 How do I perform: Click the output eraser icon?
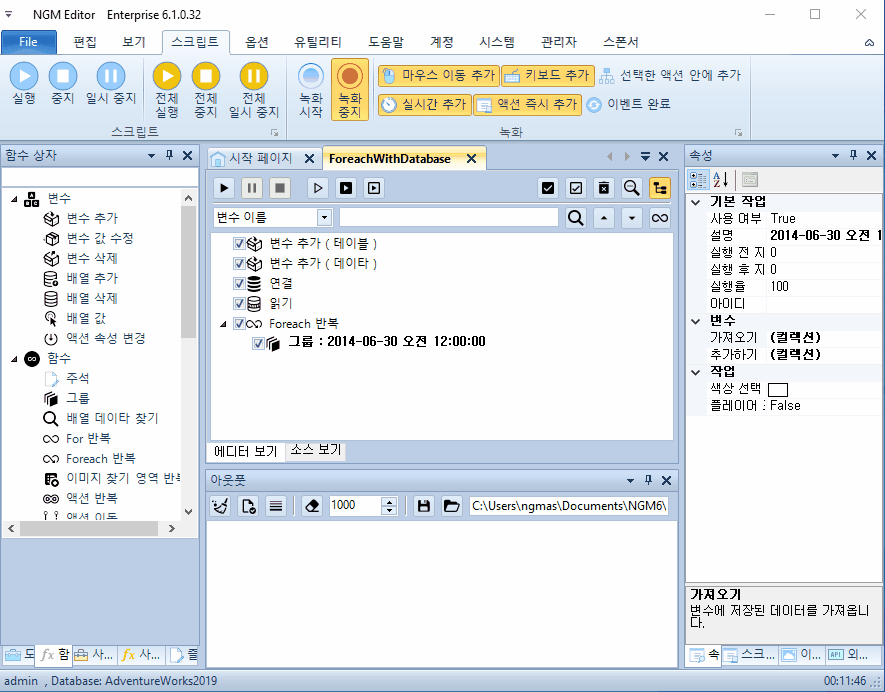point(312,506)
